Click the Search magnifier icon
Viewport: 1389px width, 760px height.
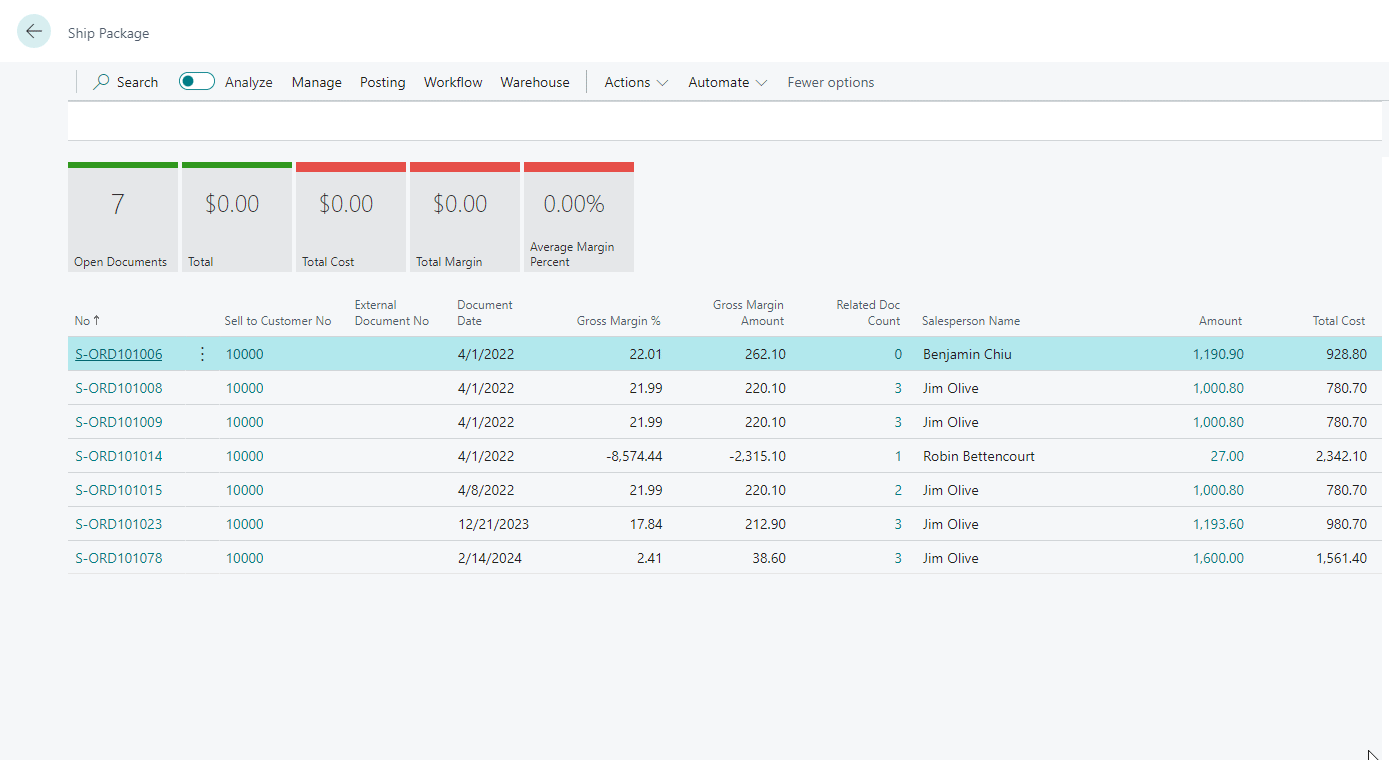101,82
